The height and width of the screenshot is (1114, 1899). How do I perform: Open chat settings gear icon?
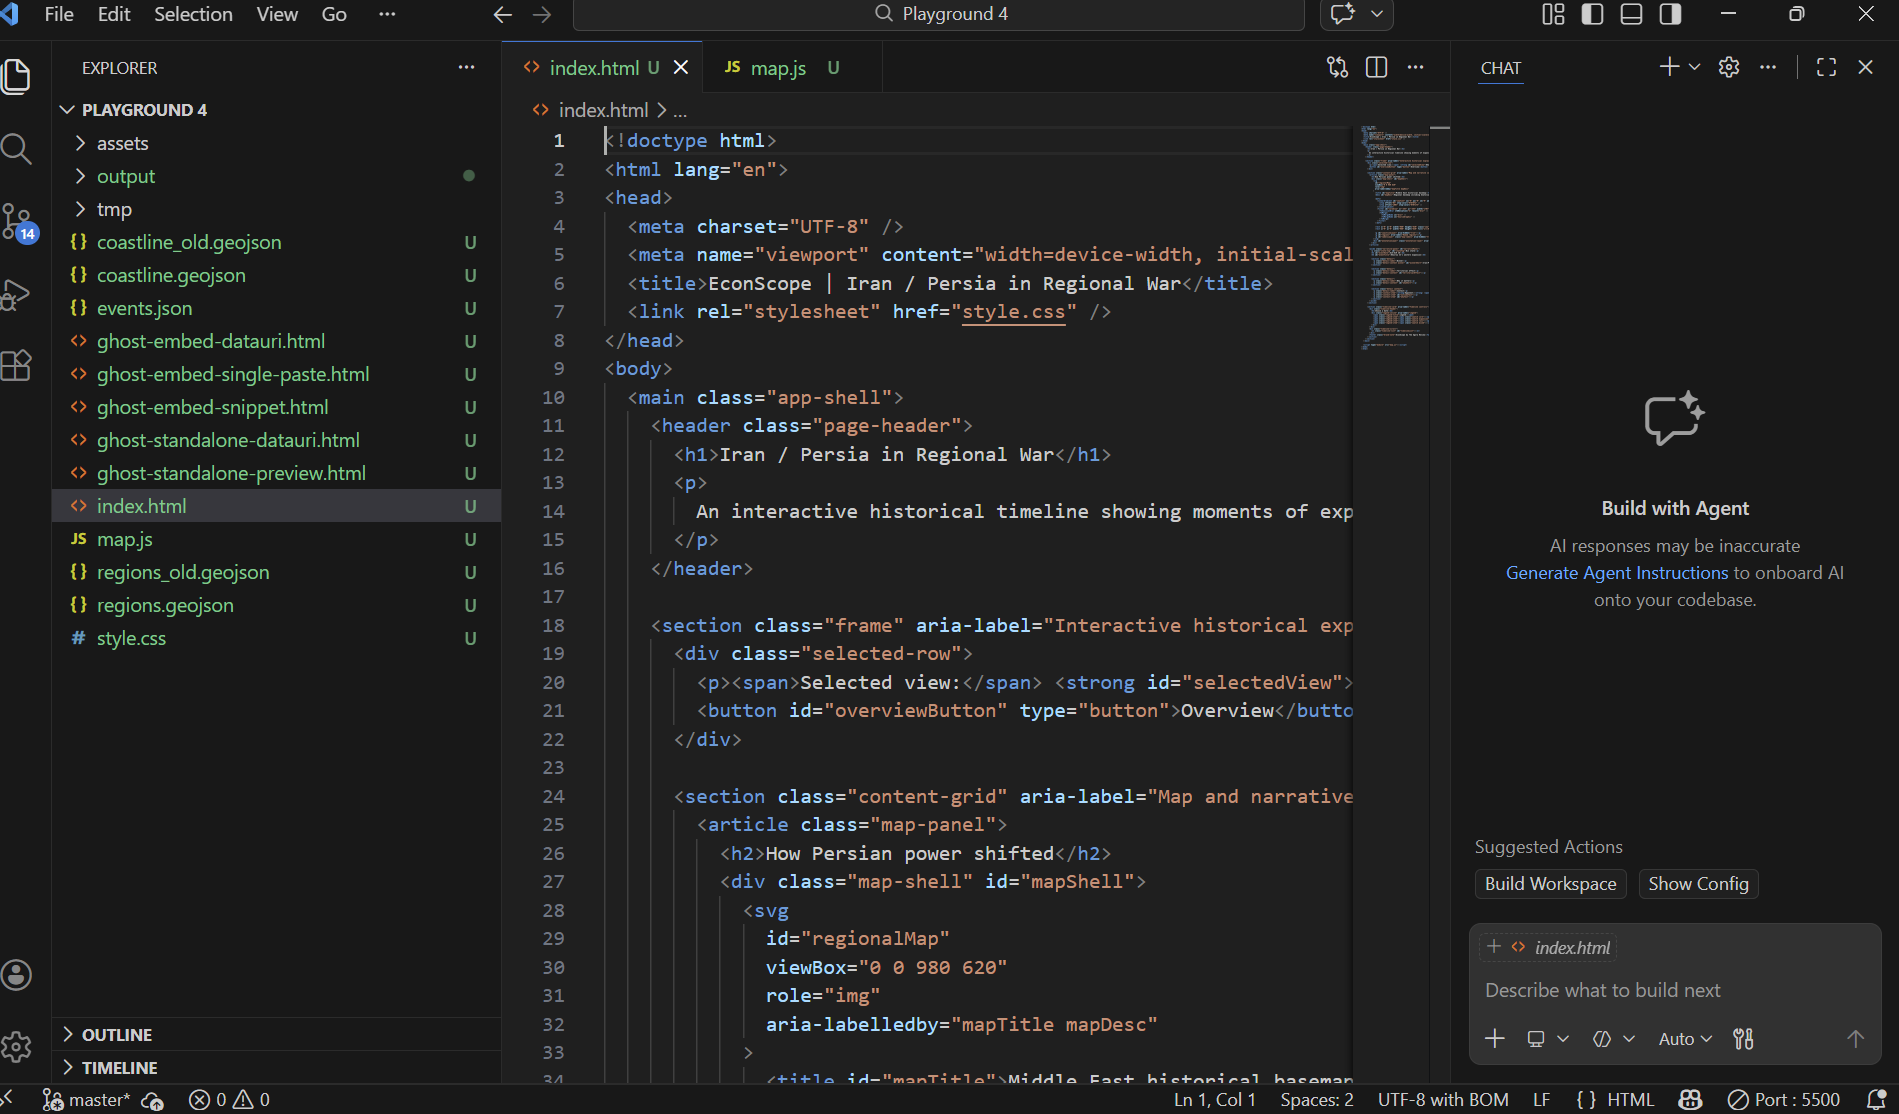pos(1728,67)
